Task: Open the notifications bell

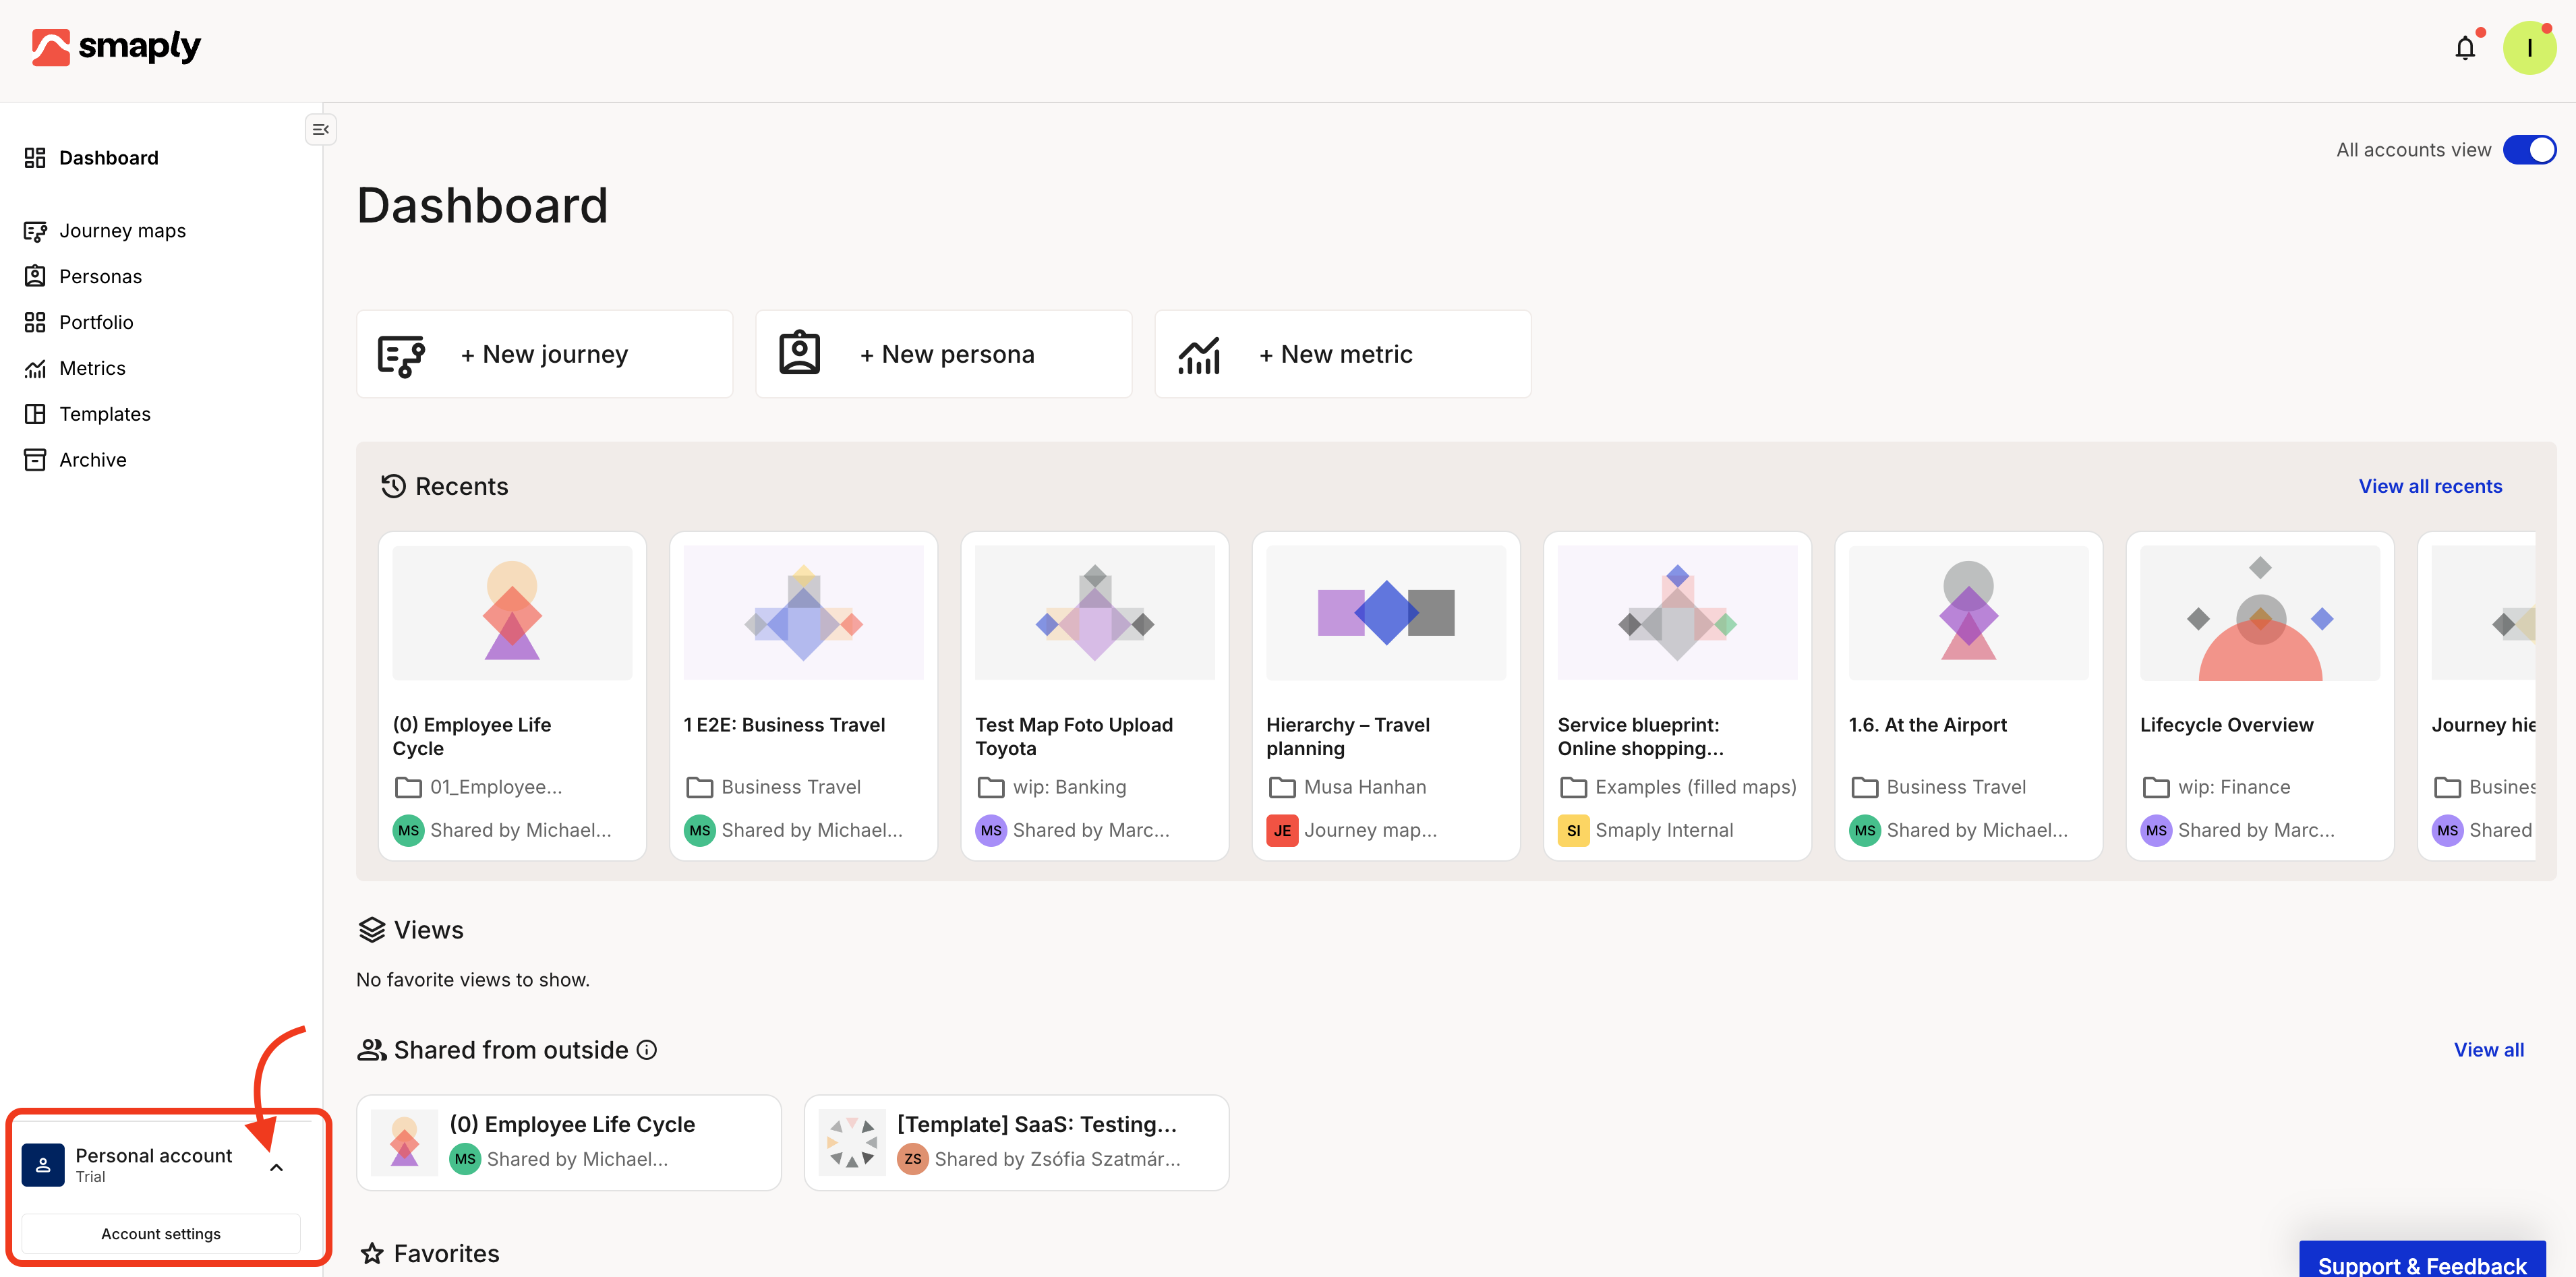Action: tap(2465, 47)
